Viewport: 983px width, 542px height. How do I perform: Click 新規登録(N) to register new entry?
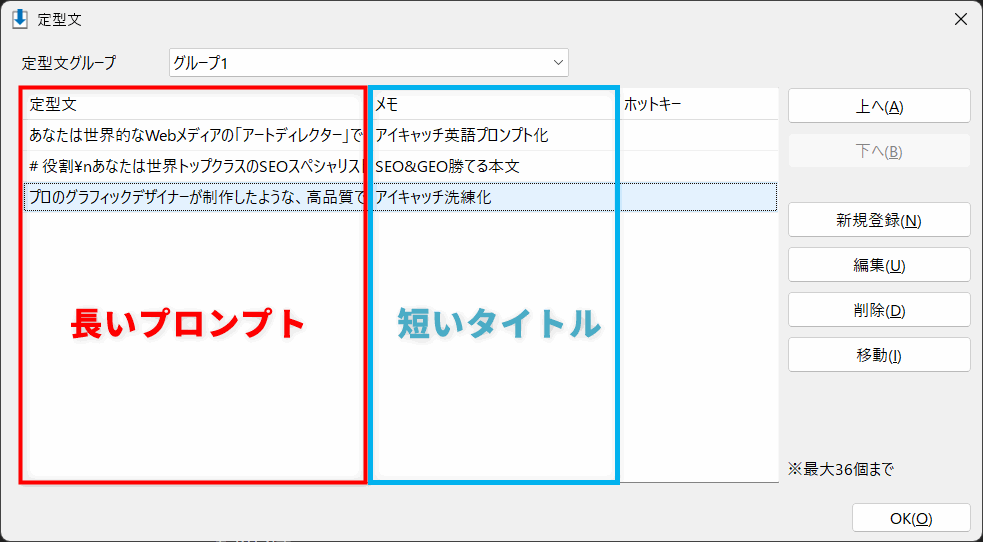[879, 220]
